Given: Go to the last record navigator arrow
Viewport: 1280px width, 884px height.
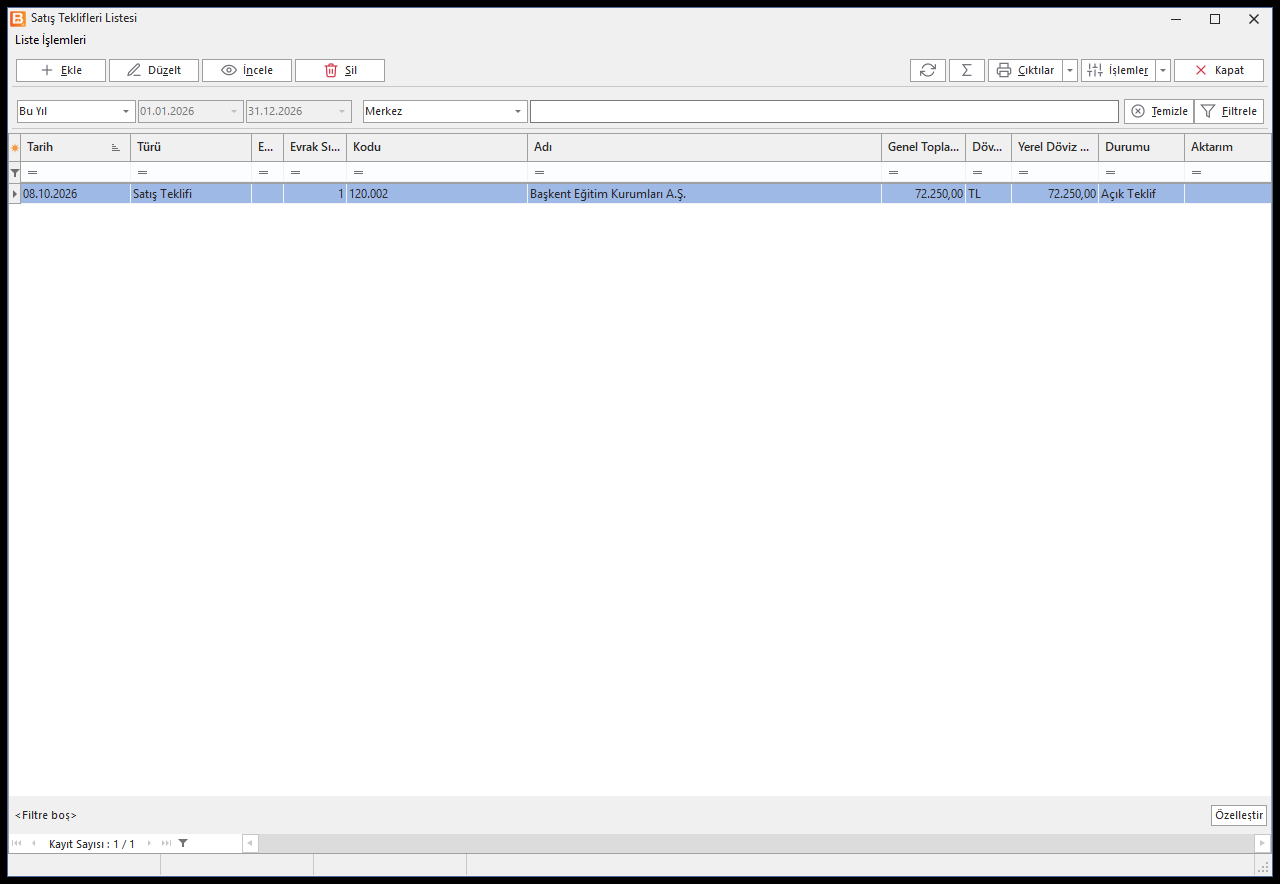Looking at the screenshot, I should pyautogui.click(x=166, y=843).
